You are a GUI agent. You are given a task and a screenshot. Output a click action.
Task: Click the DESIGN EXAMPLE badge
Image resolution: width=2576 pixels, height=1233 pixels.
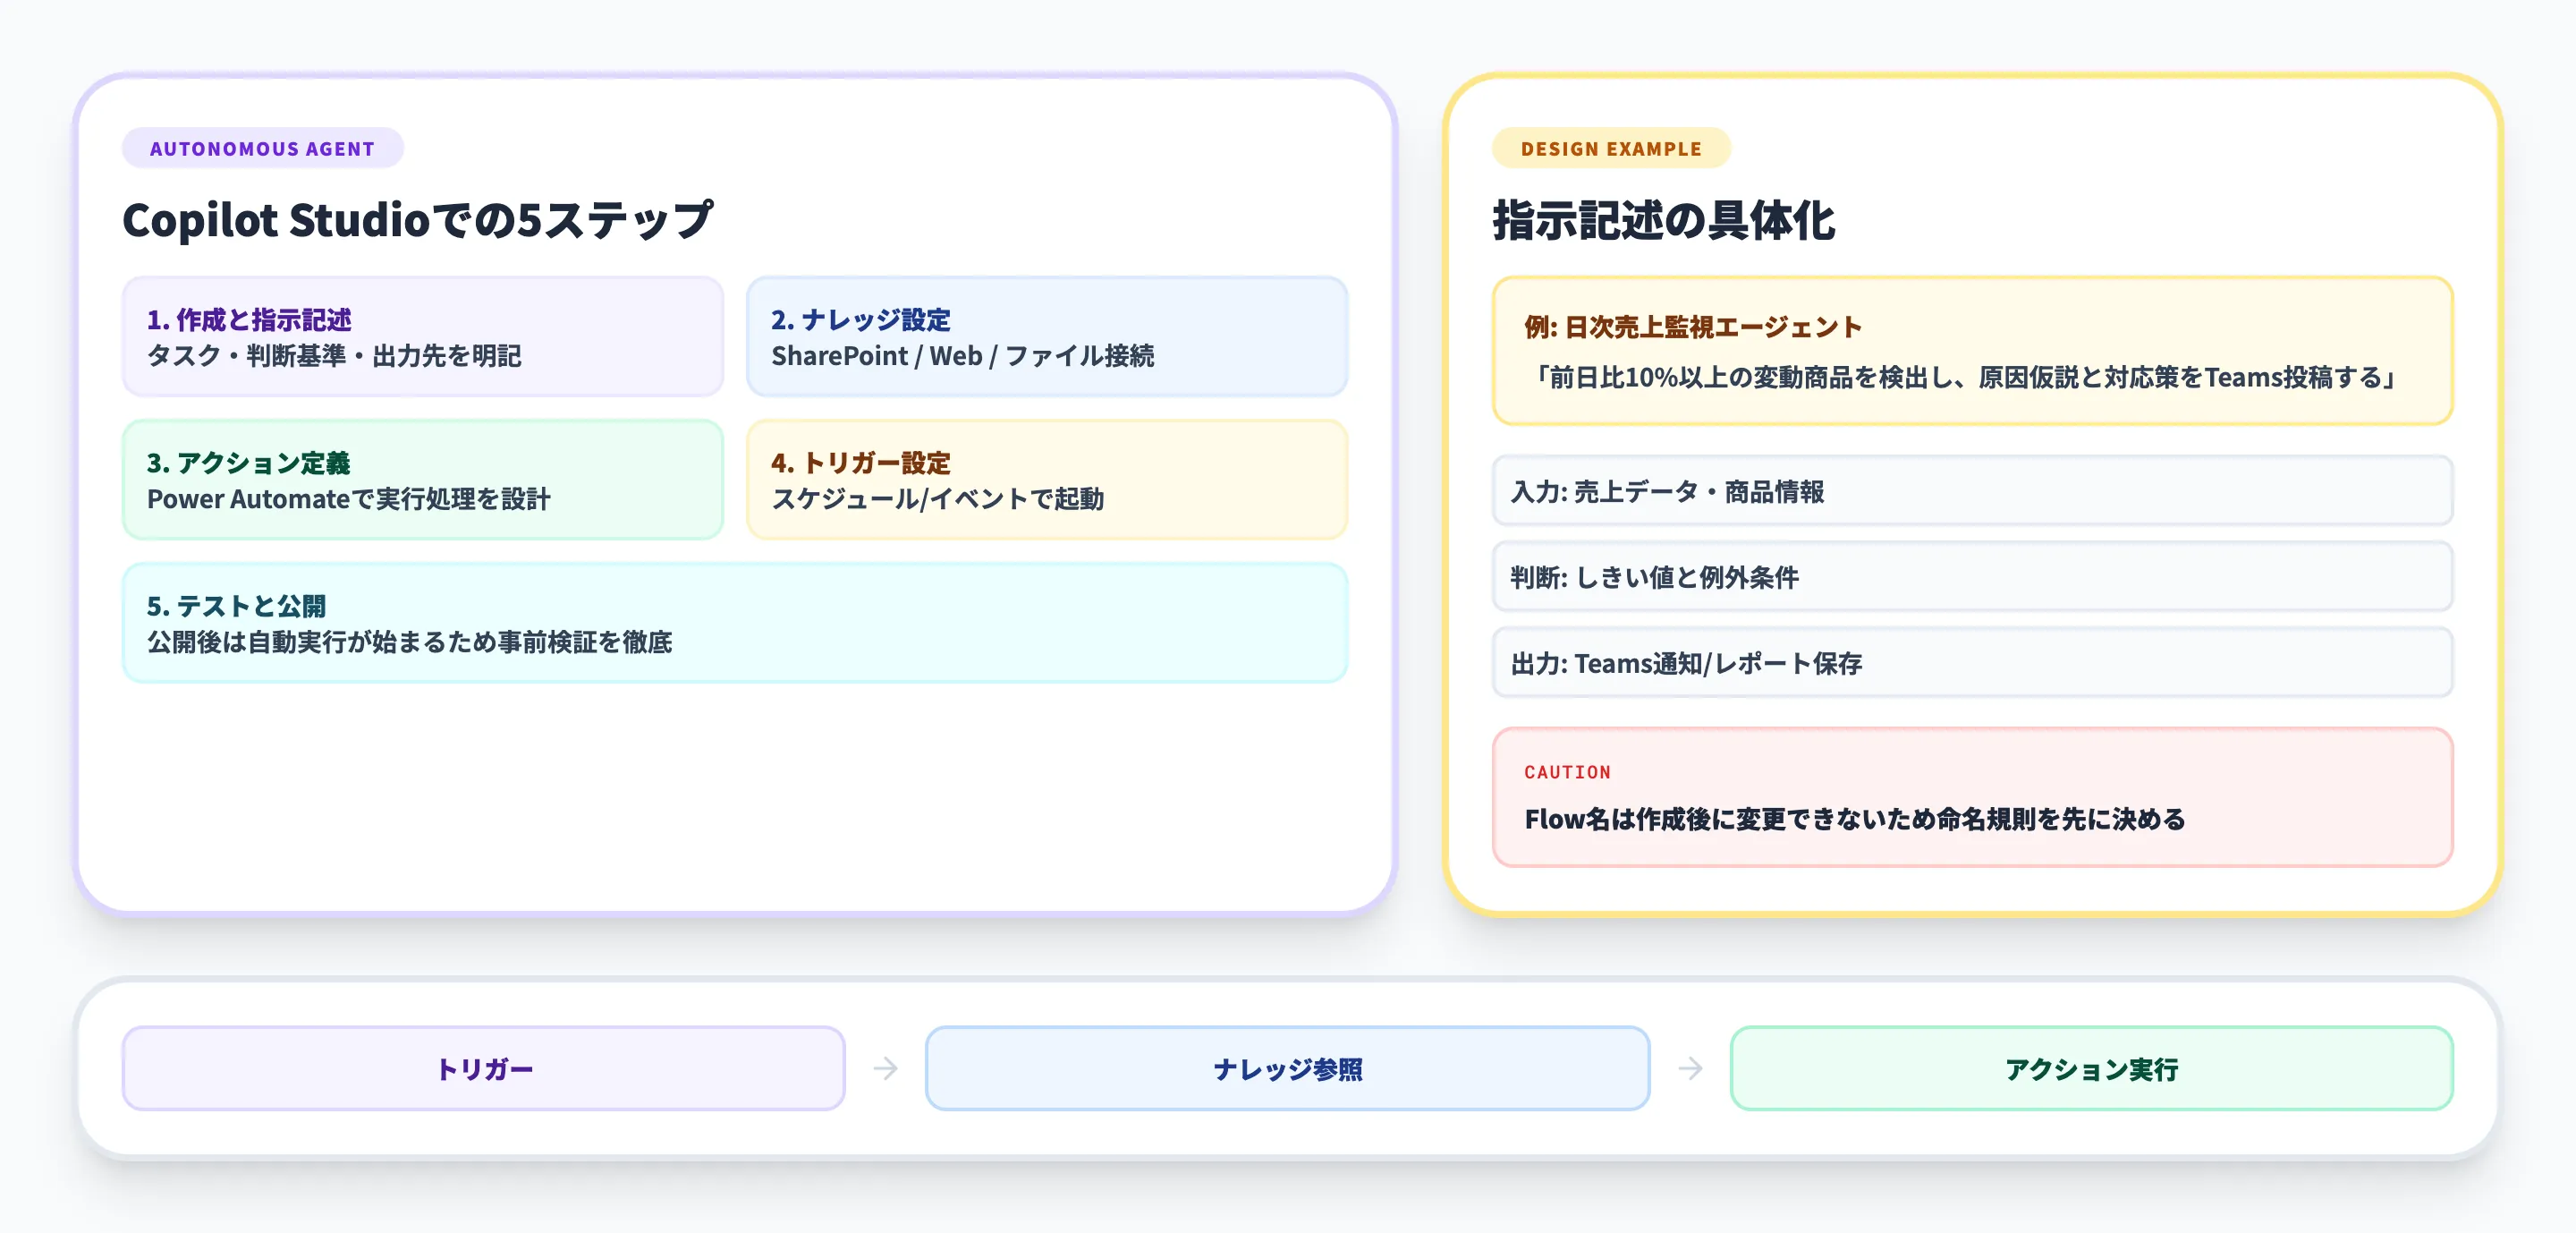coord(1610,148)
